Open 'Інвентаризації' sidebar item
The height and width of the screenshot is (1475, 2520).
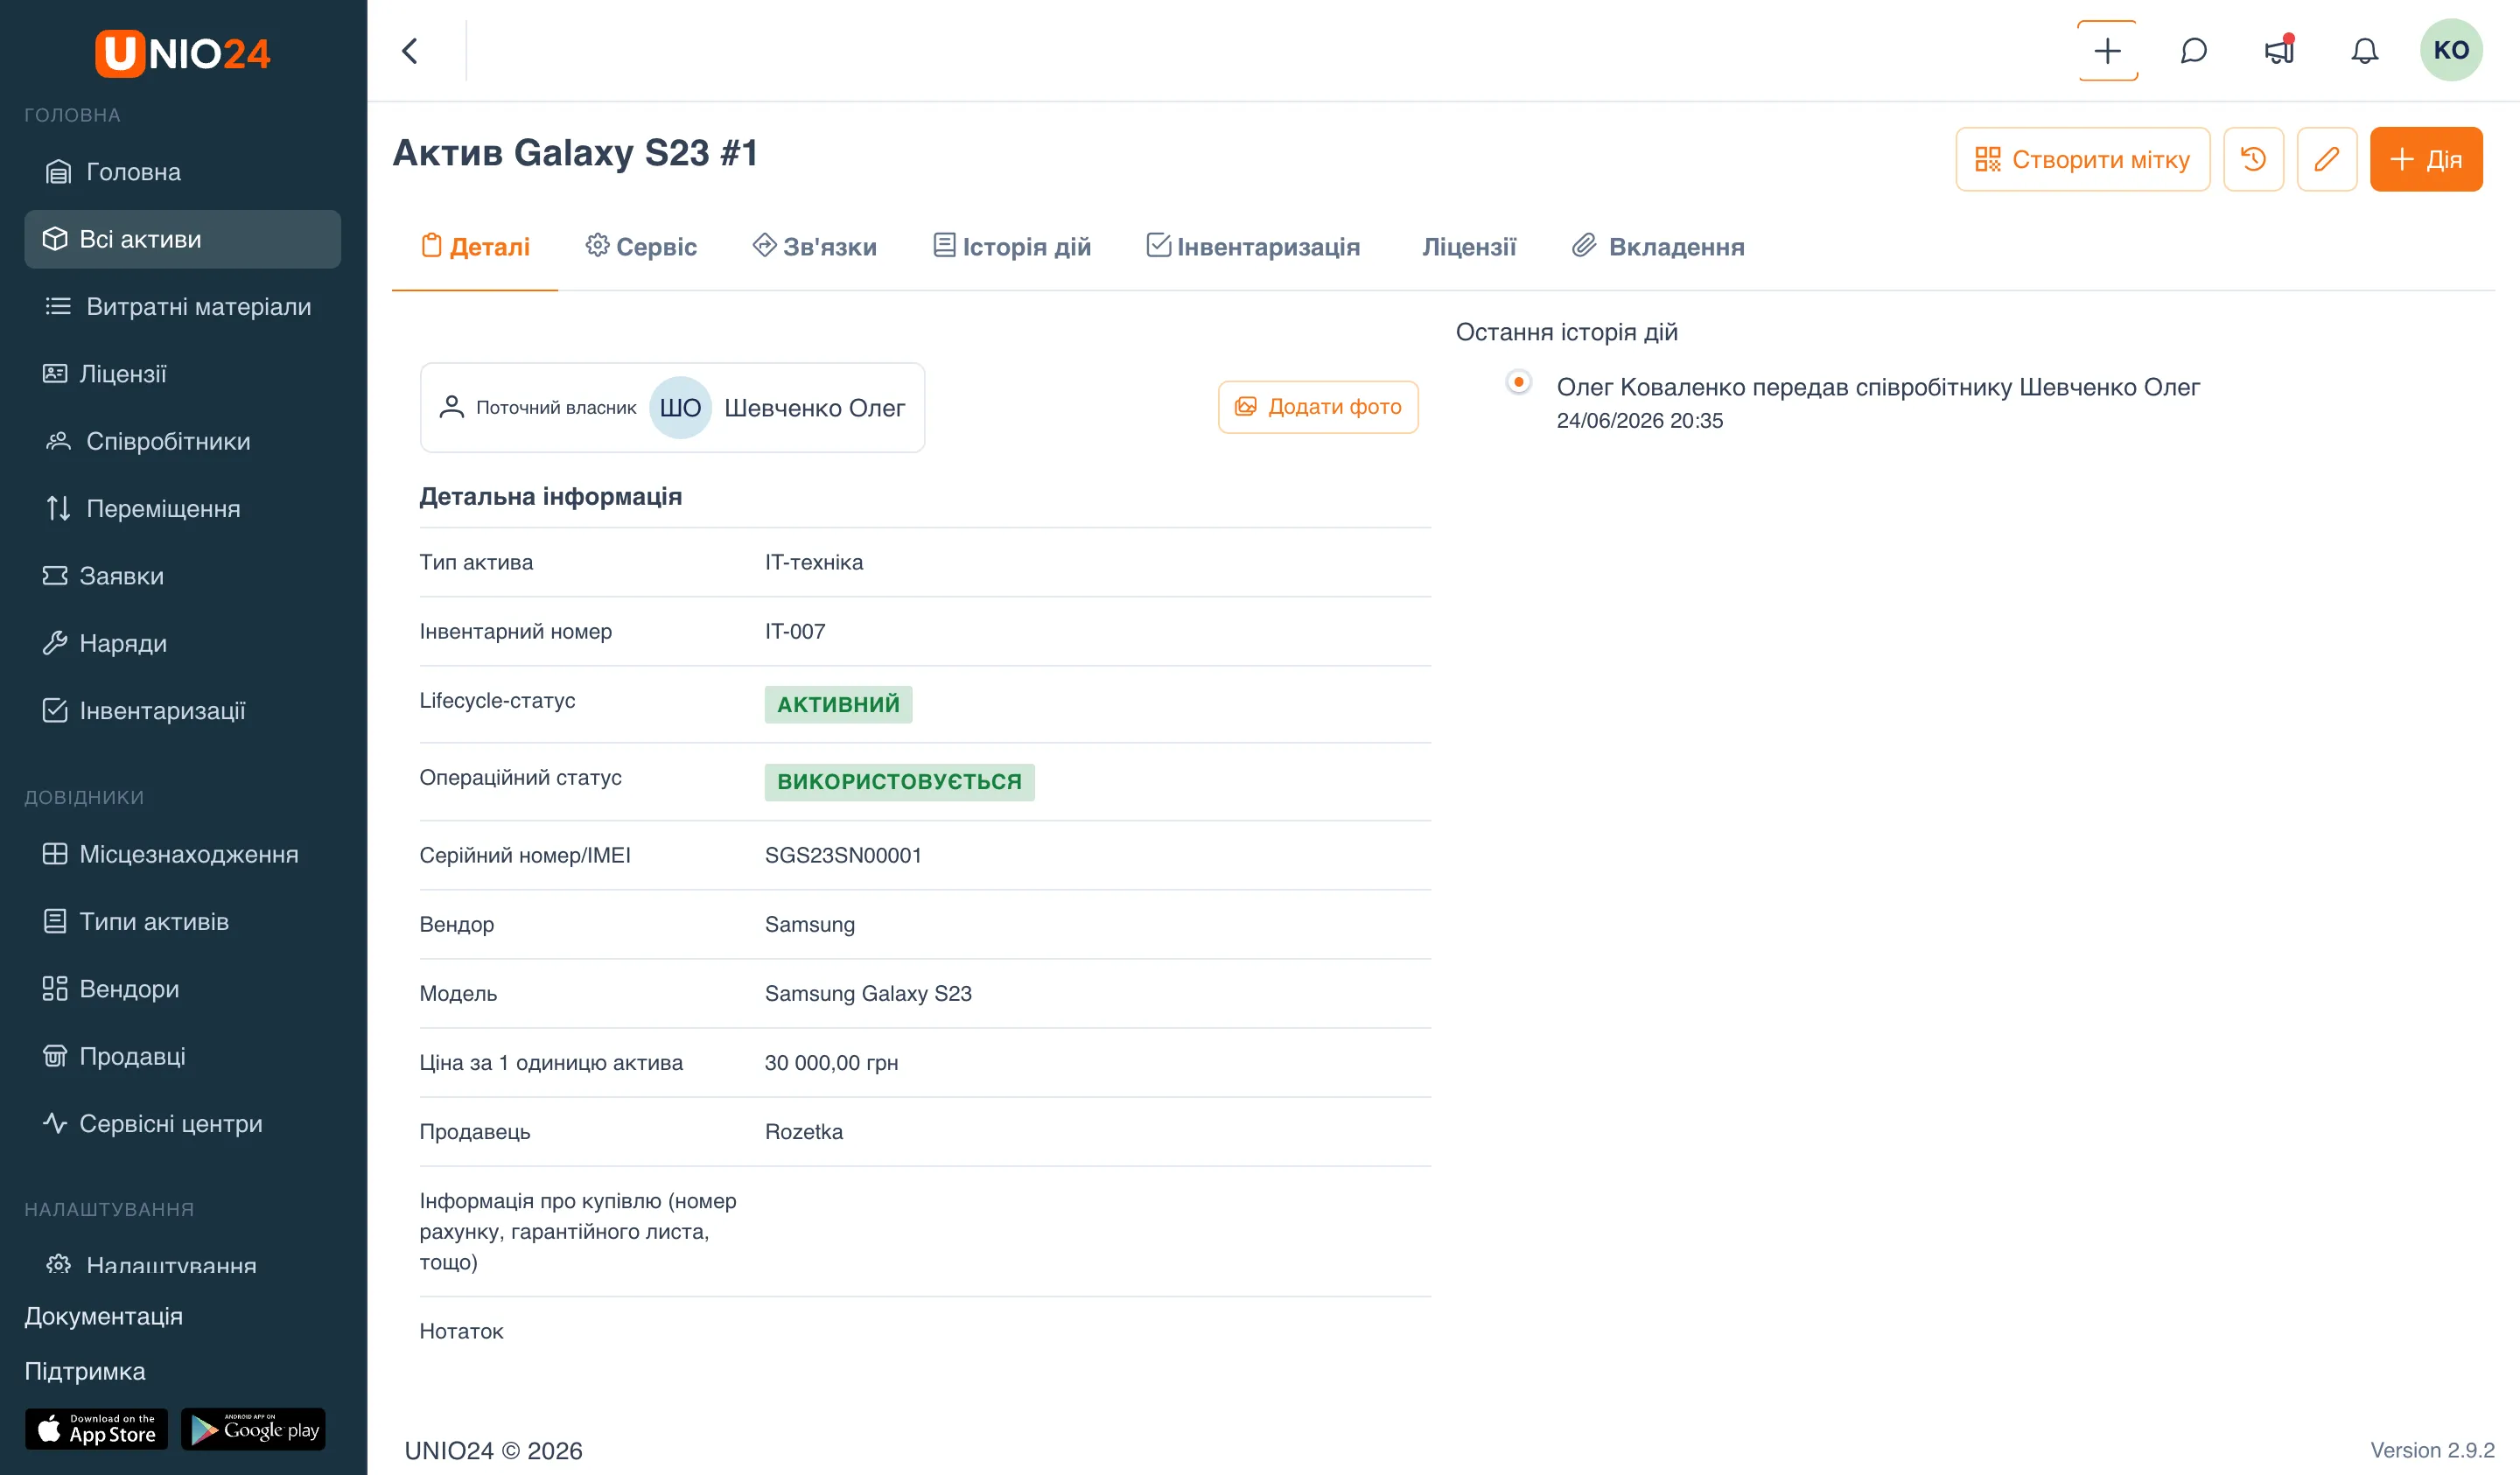click(x=183, y=711)
